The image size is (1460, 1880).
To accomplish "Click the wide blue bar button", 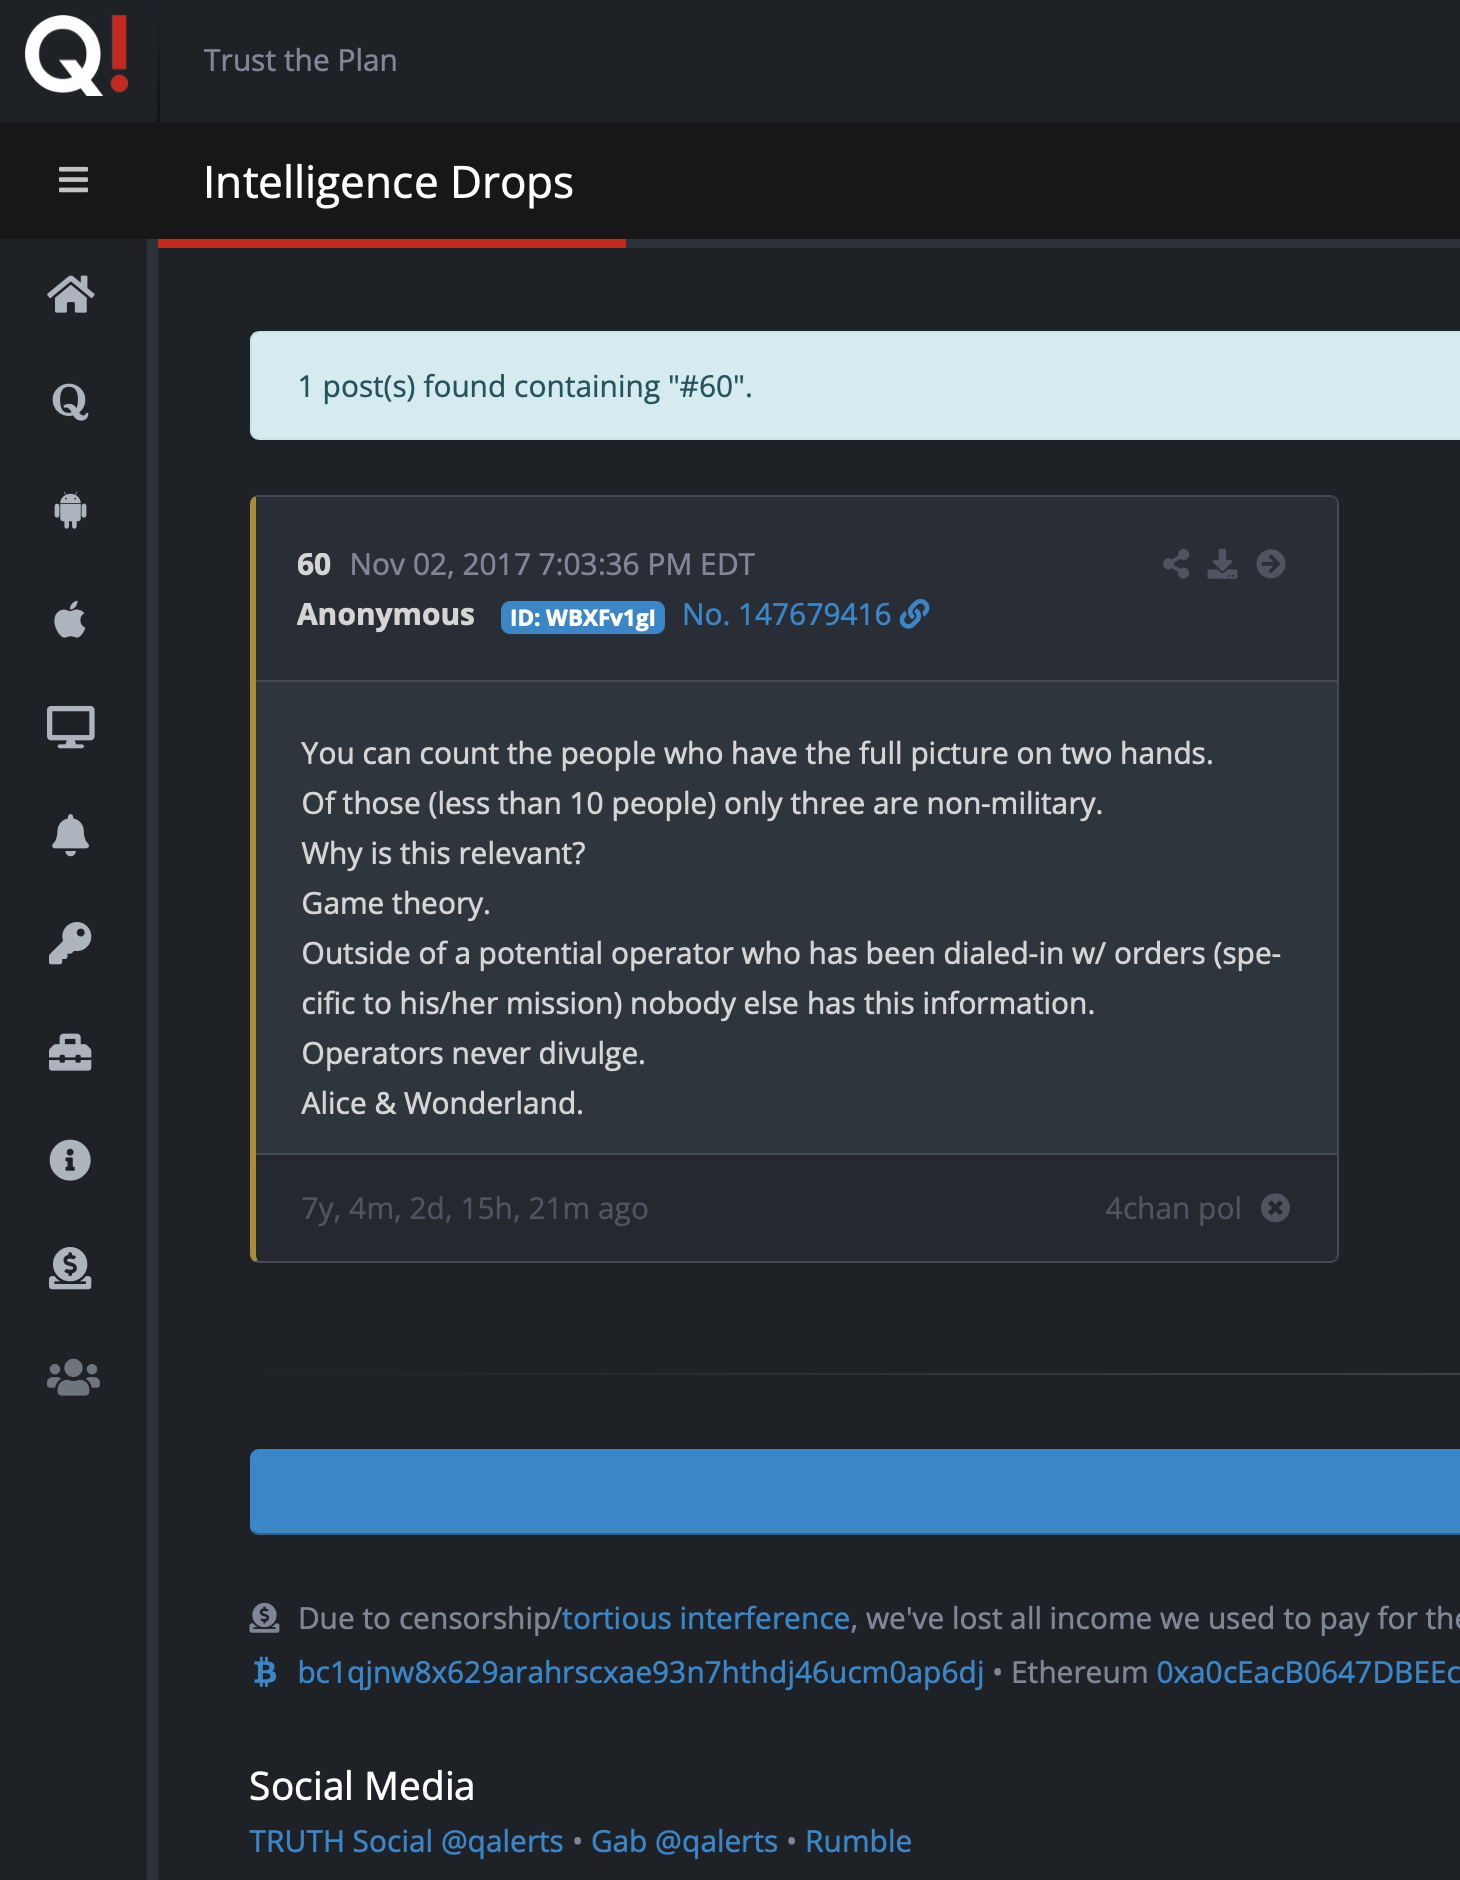I will [x=855, y=1491].
